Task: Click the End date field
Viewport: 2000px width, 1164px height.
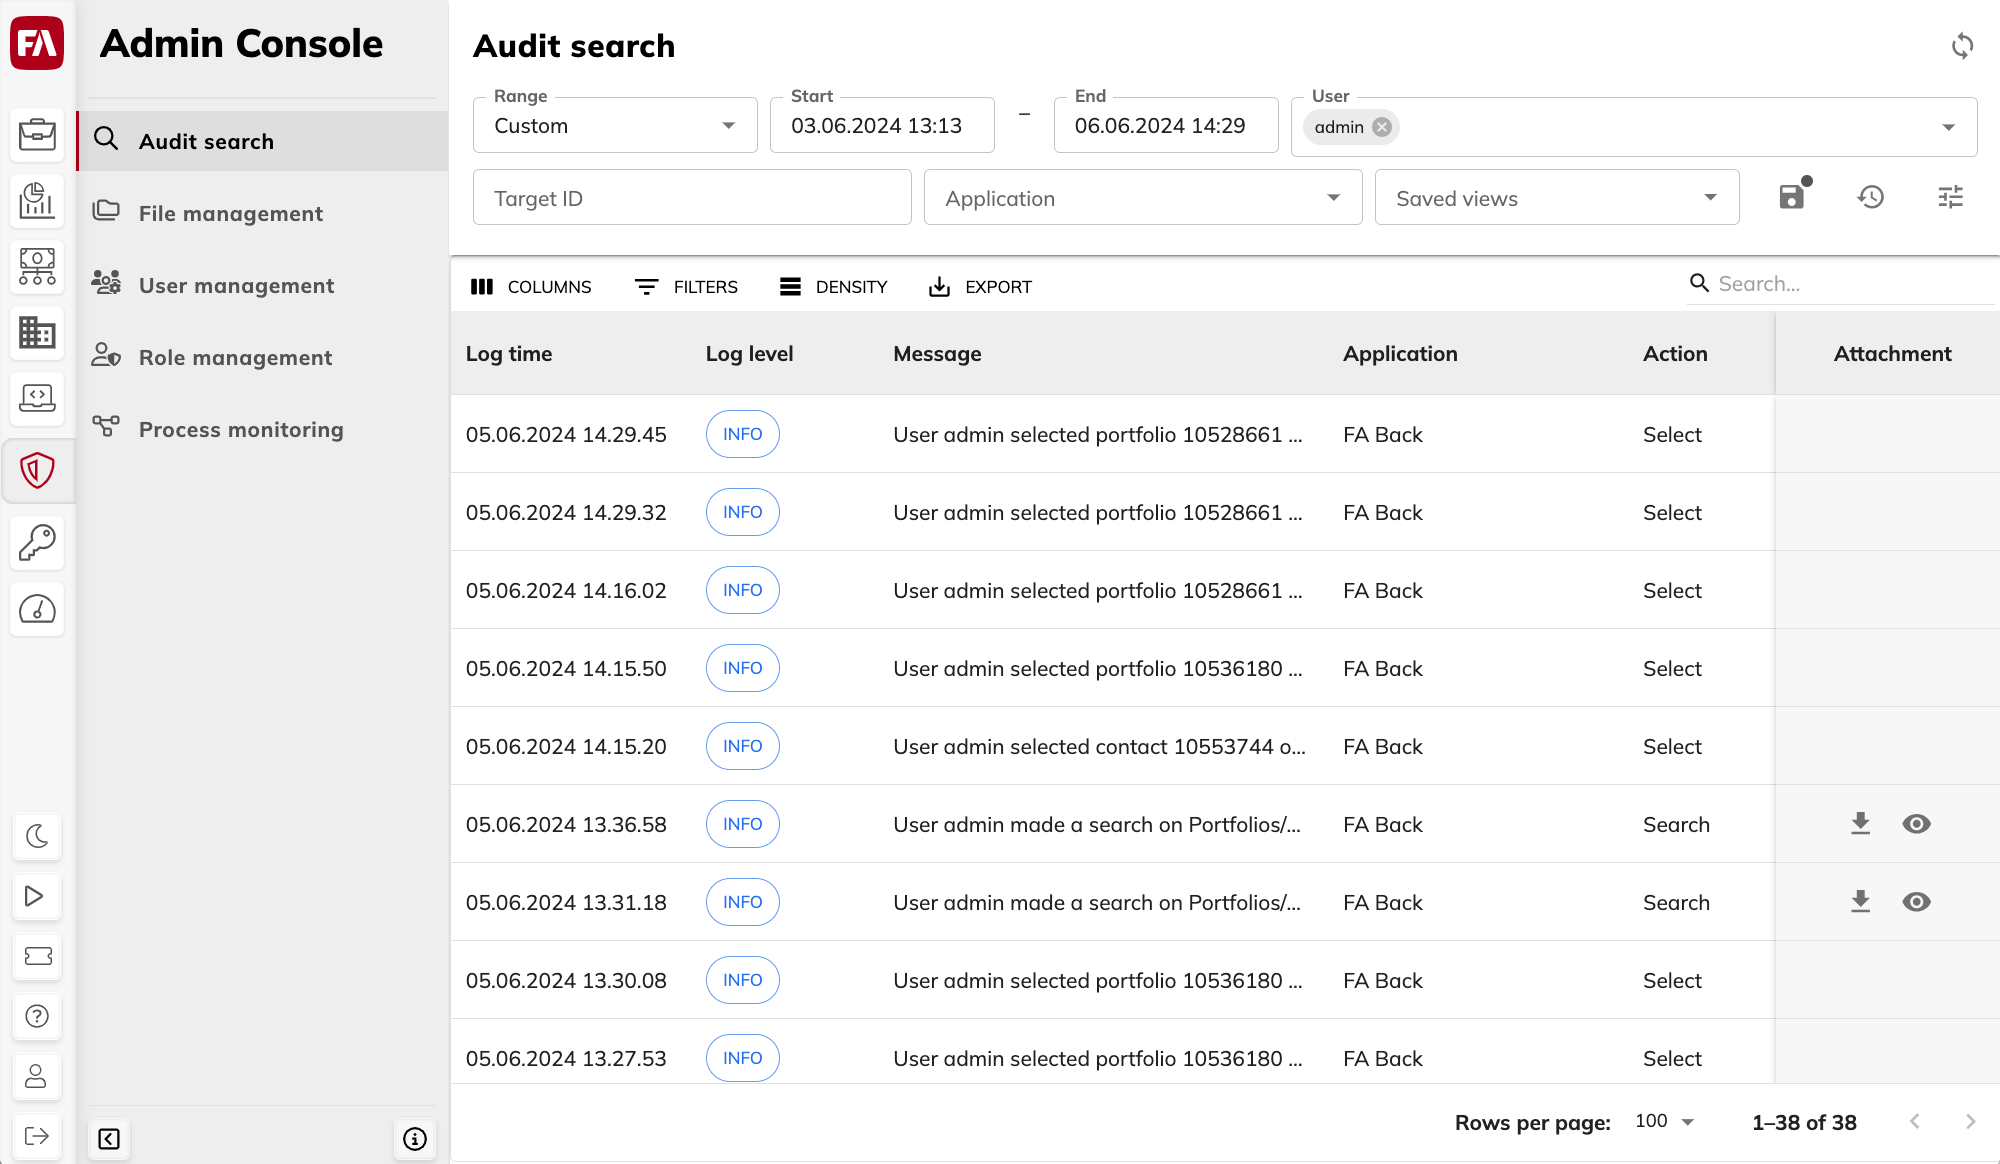Action: [x=1166, y=125]
